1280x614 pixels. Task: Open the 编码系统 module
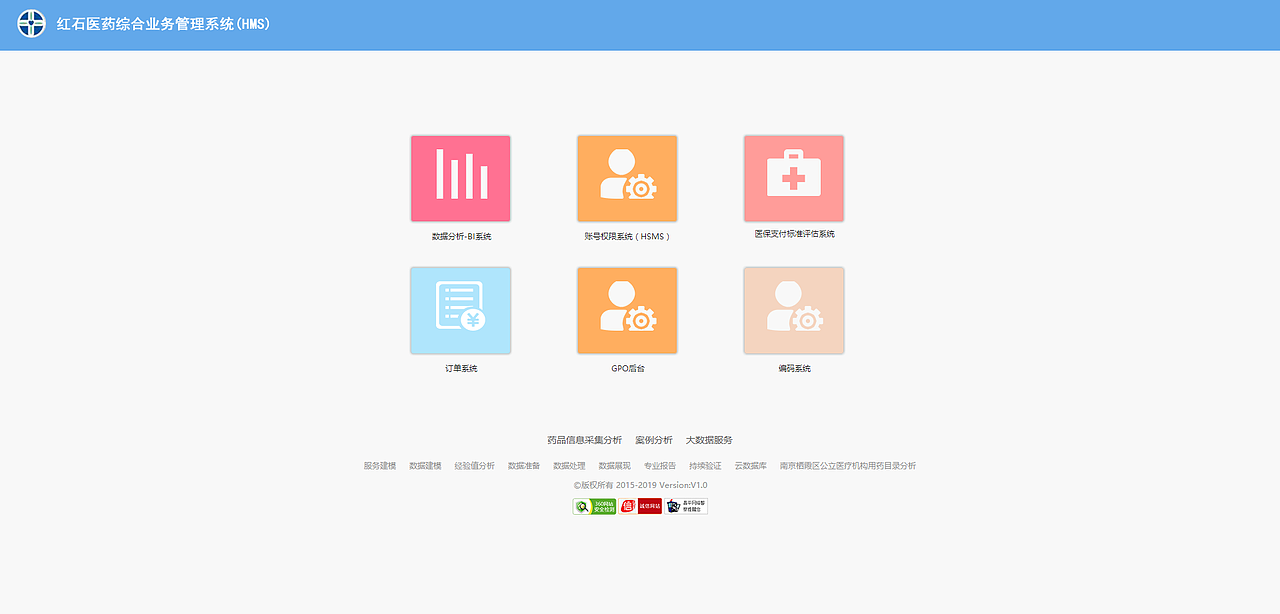(793, 310)
